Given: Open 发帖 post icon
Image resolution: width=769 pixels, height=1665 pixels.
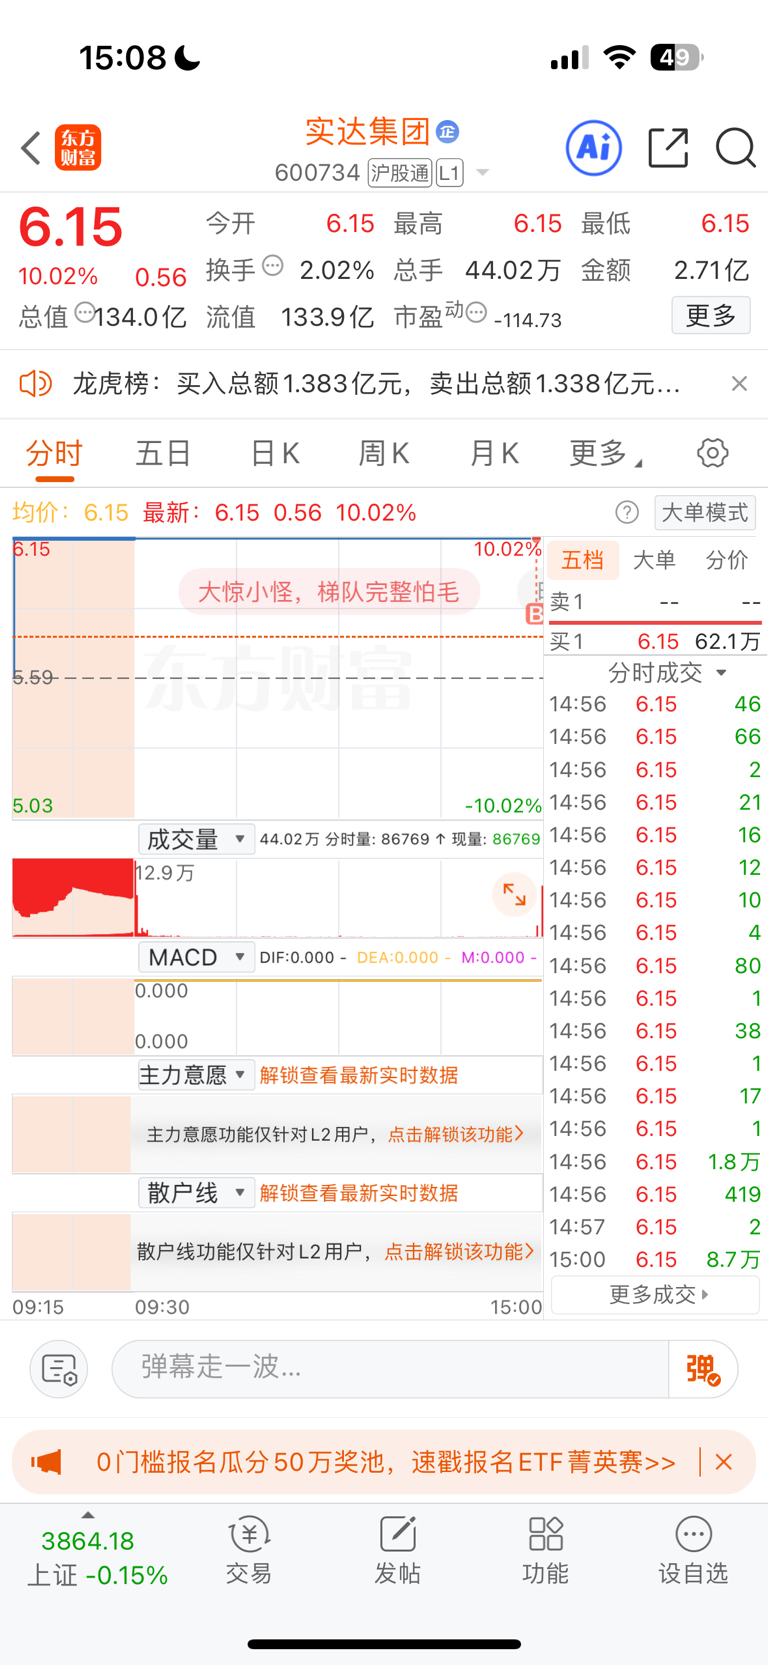Looking at the screenshot, I should (397, 1550).
